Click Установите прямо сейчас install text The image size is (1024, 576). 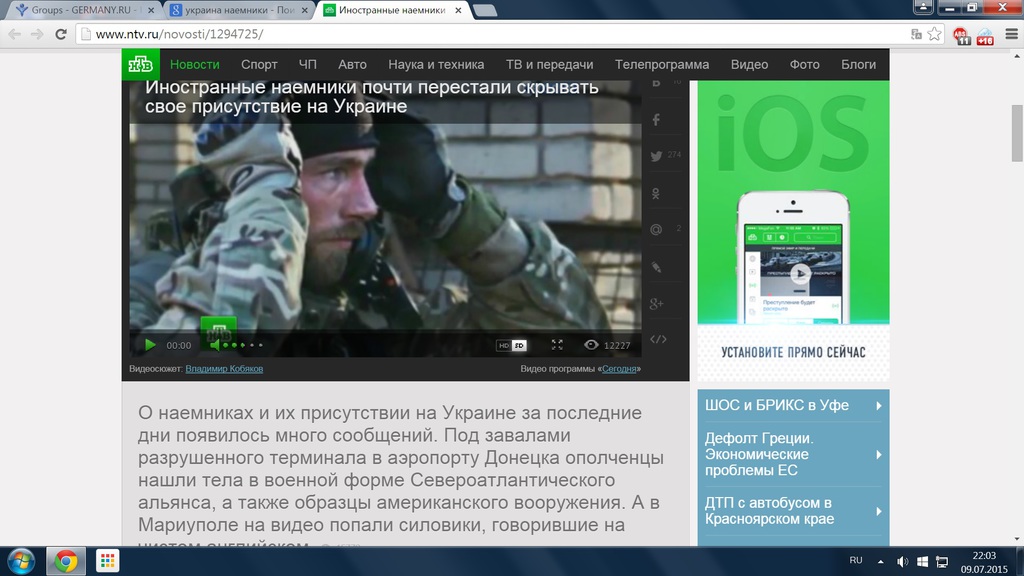click(793, 353)
